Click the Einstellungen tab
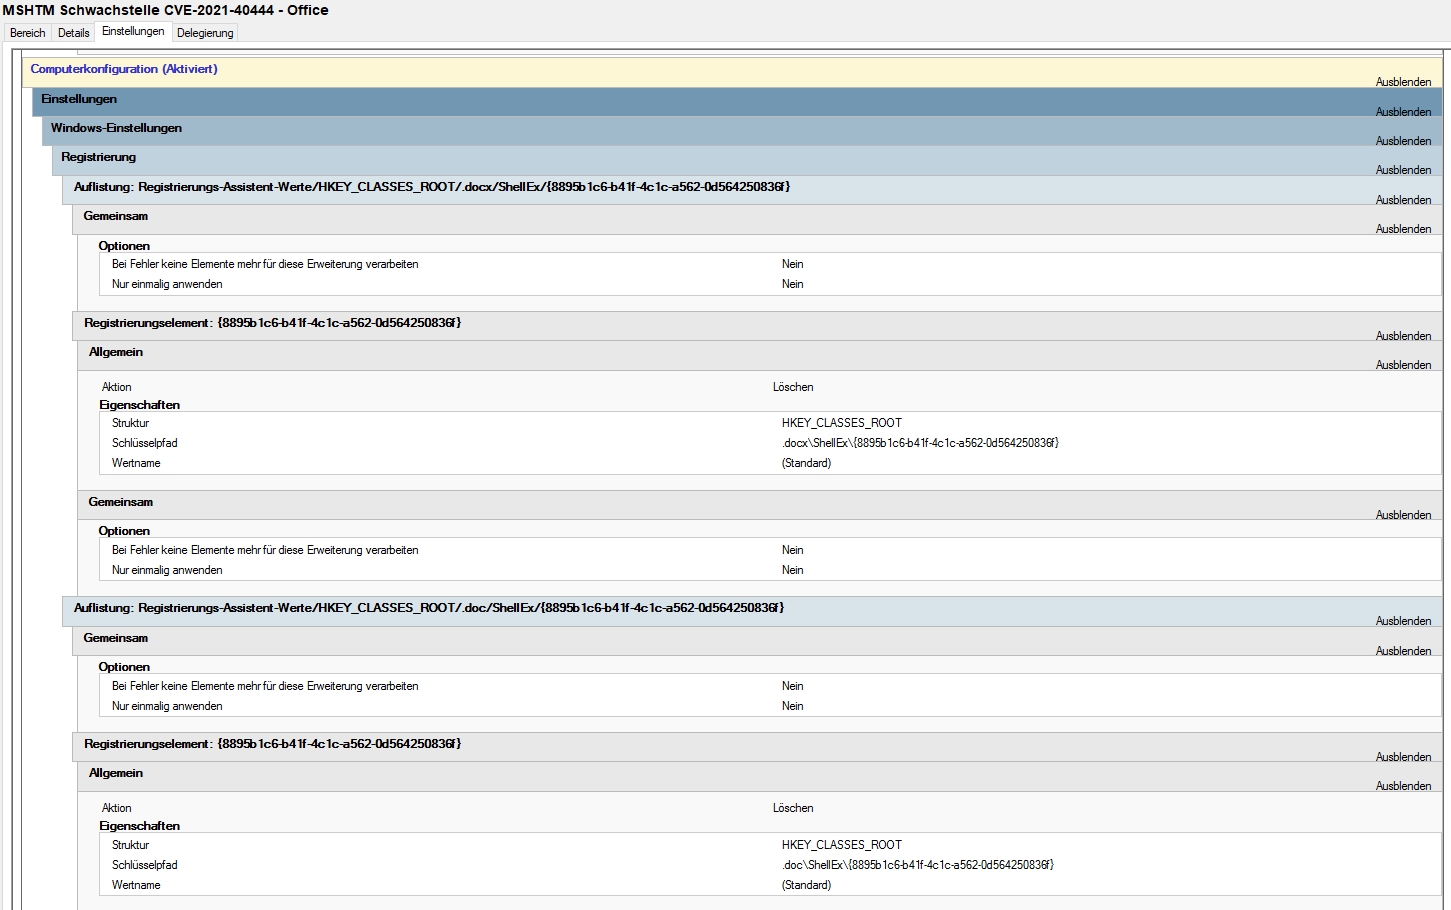The image size is (1451, 910). (x=133, y=32)
